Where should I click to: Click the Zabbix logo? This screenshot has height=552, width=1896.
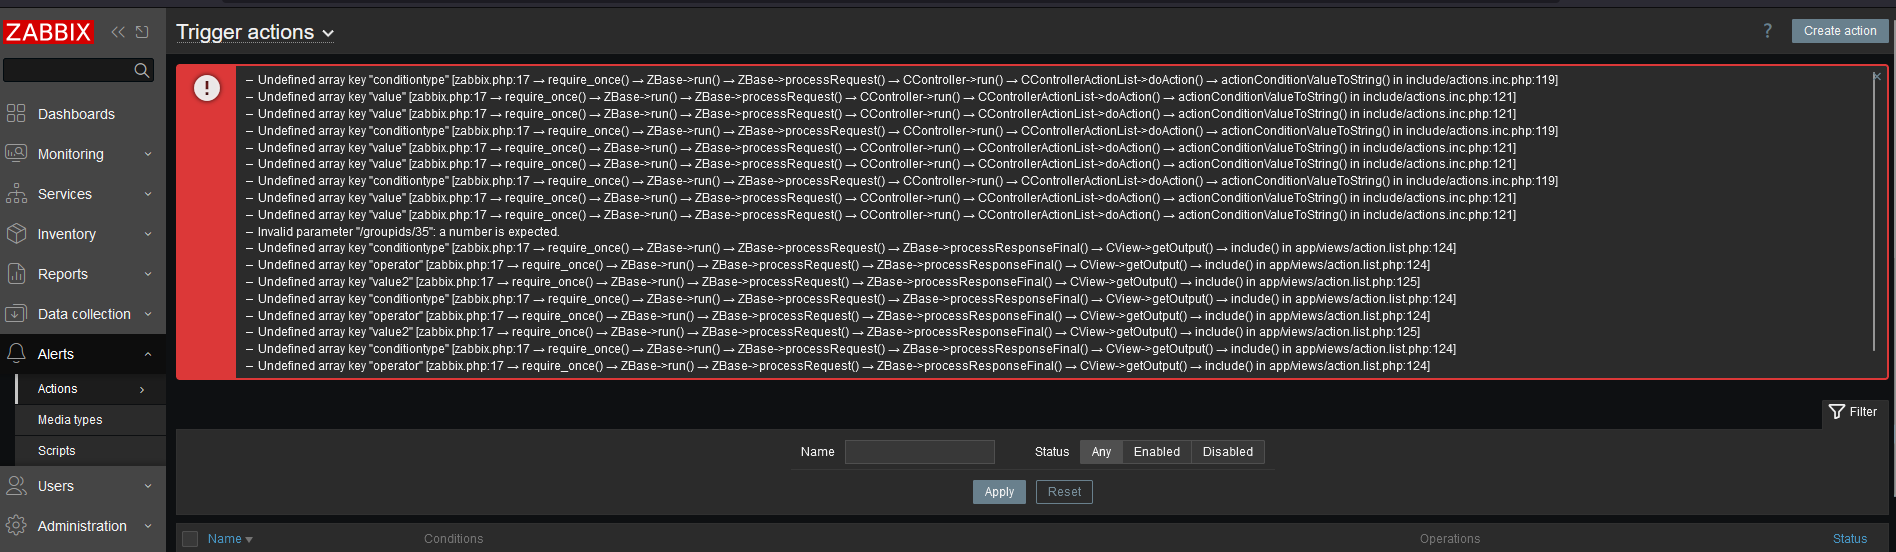(x=48, y=32)
